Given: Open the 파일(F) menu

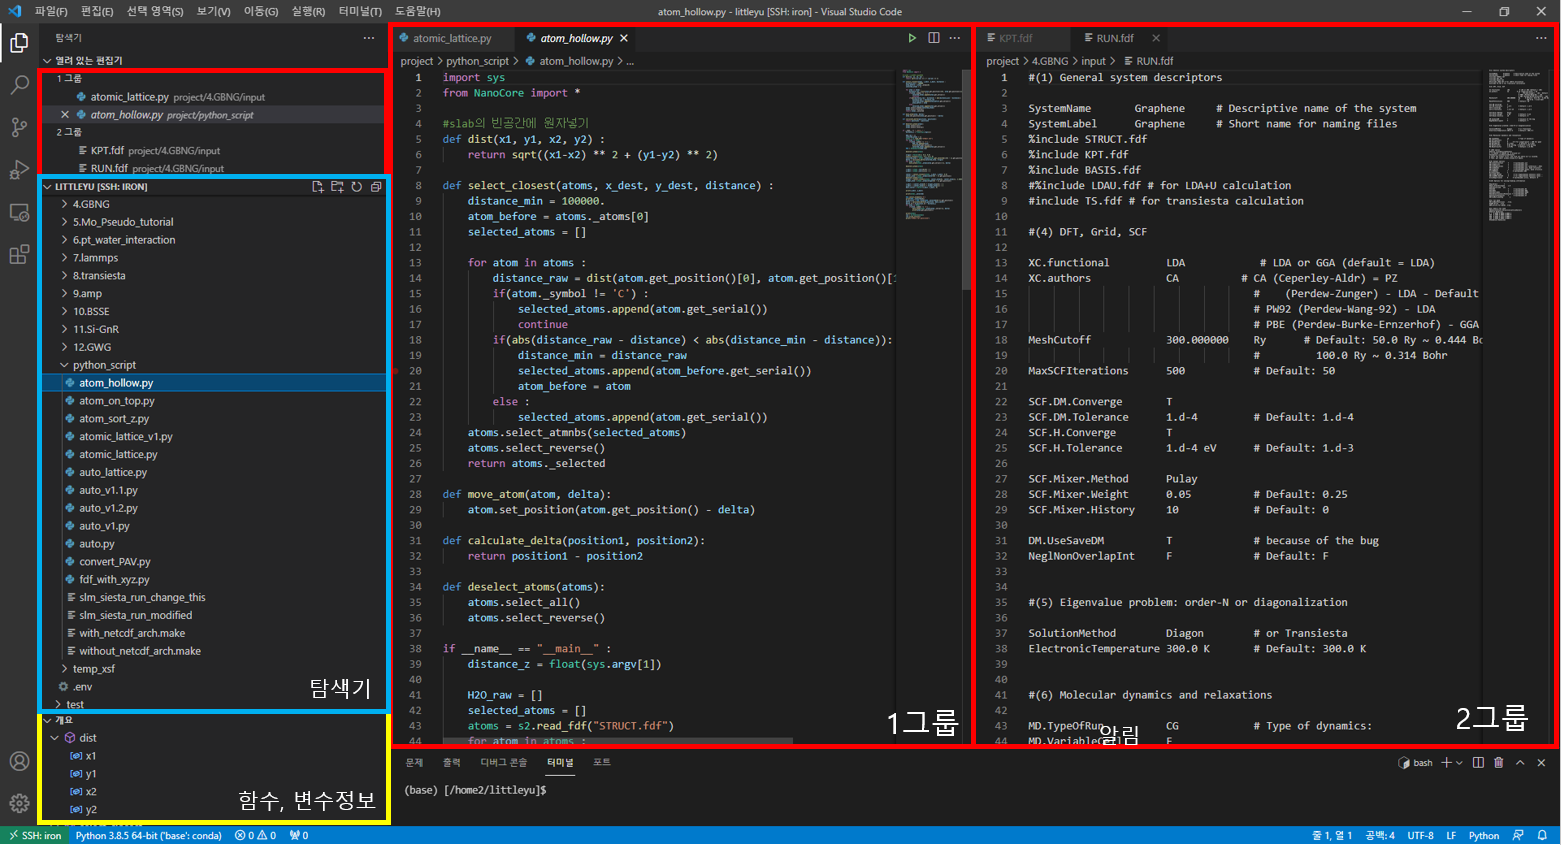Looking at the screenshot, I should [x=51, y=12].
